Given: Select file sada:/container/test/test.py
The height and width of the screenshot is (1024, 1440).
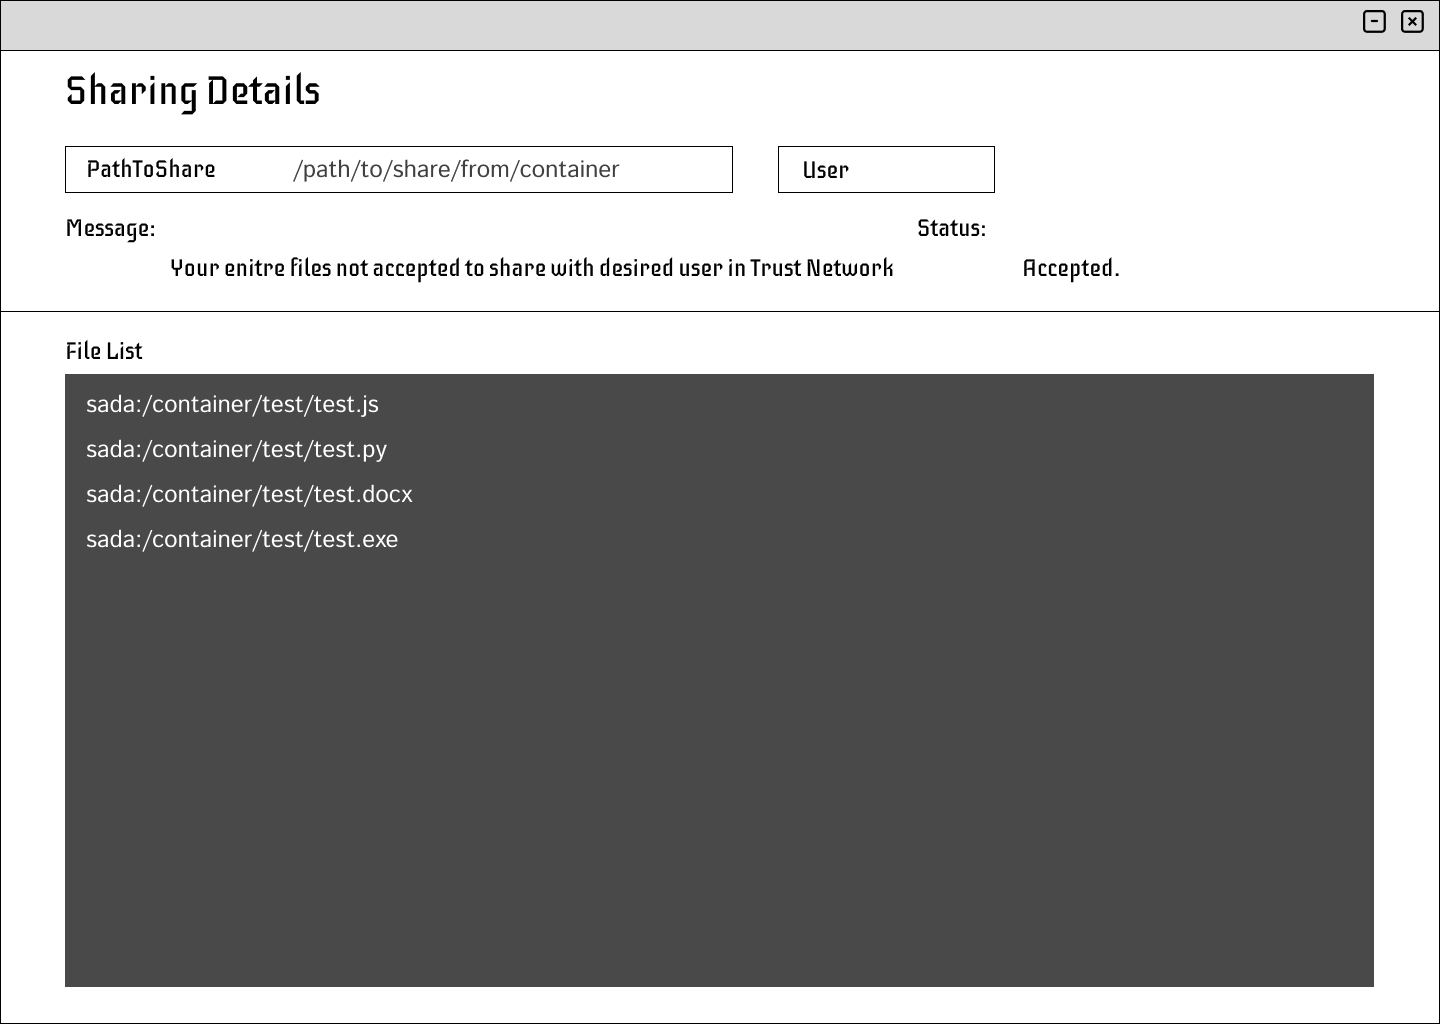Looking at the screenshot, I should 236,449.
